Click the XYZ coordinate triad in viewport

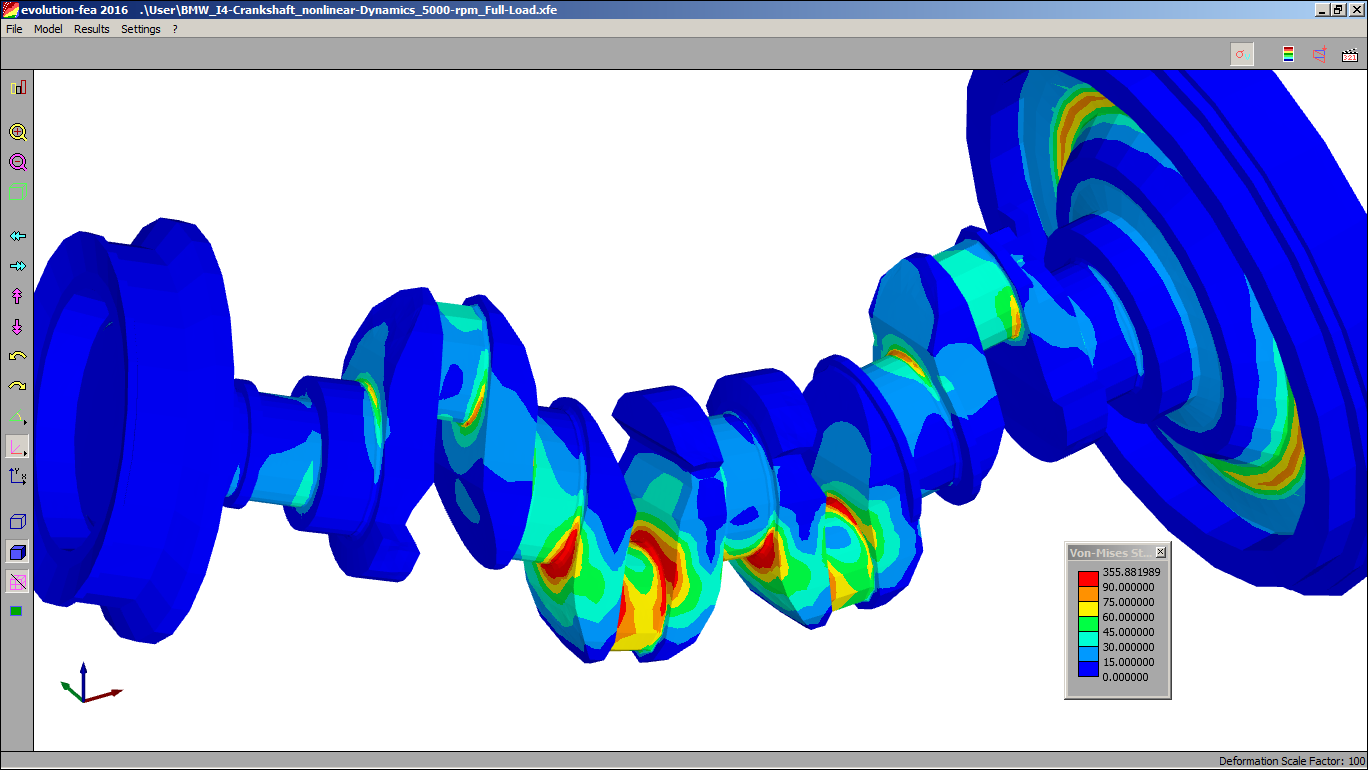(90, 683)
